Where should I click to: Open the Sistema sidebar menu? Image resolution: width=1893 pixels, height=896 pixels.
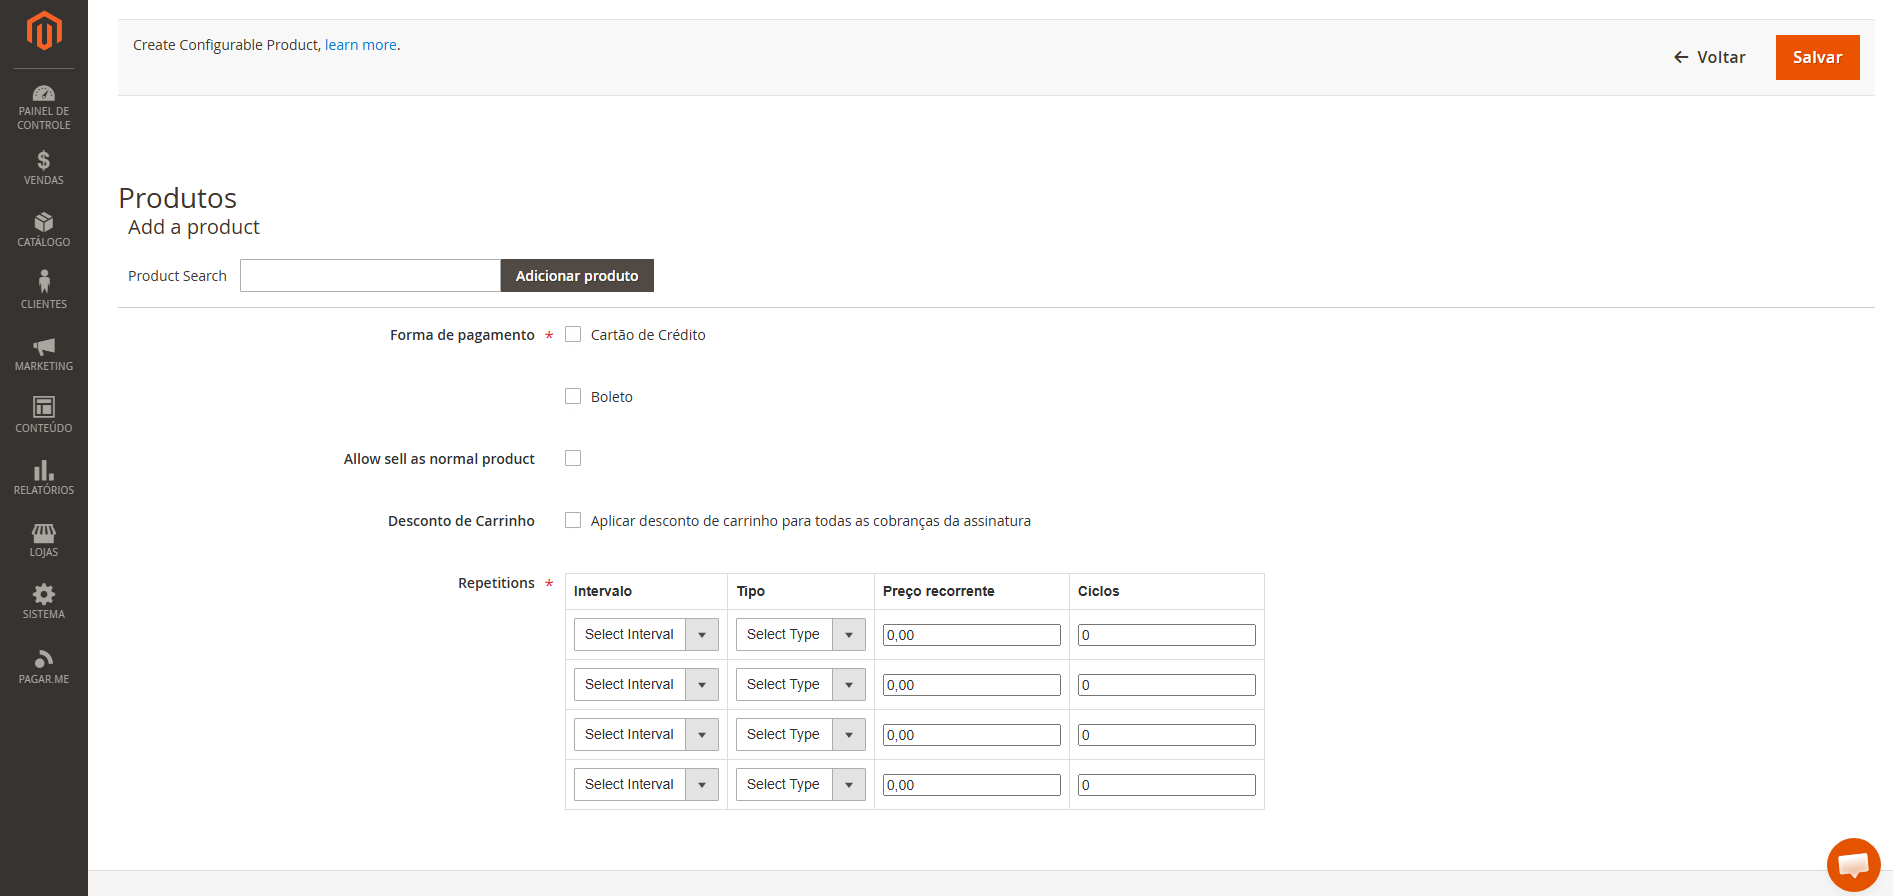(x=44, y=602)
